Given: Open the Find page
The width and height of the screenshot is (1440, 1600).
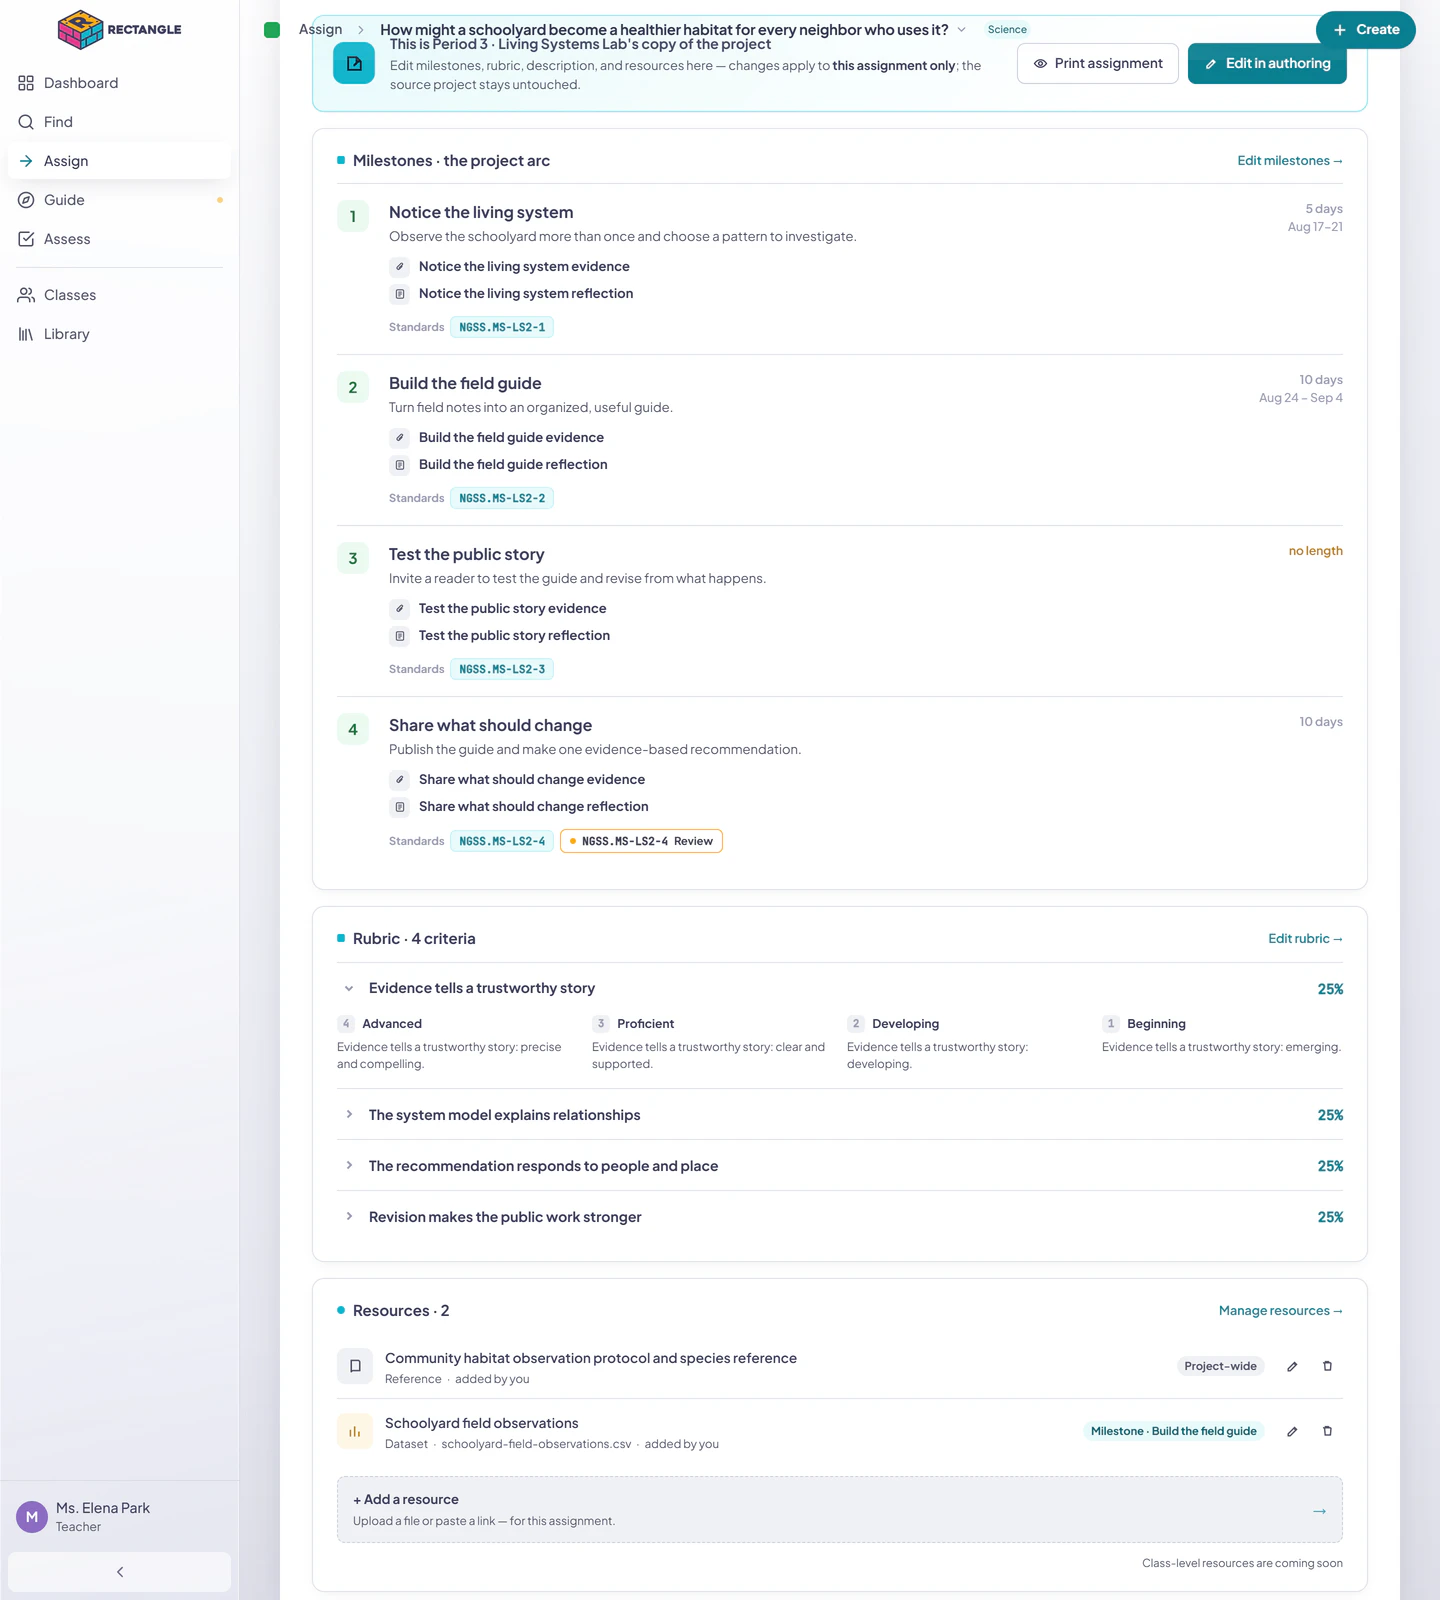Looking at the screenshot, I should 119,122.
